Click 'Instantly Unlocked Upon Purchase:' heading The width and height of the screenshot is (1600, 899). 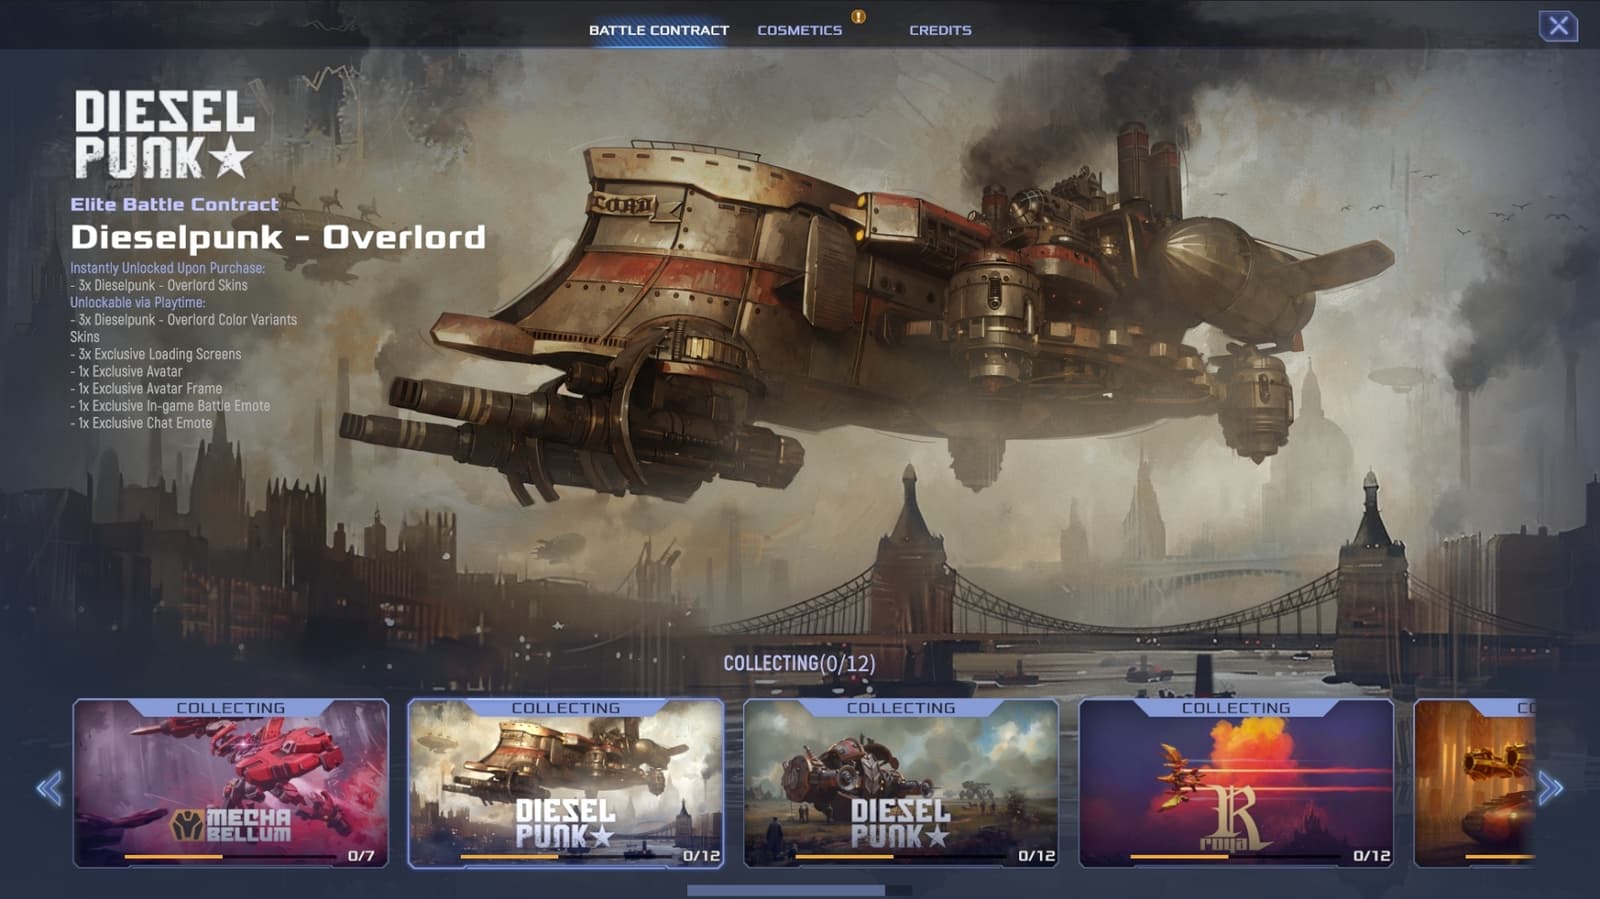(x=167, y=268)
